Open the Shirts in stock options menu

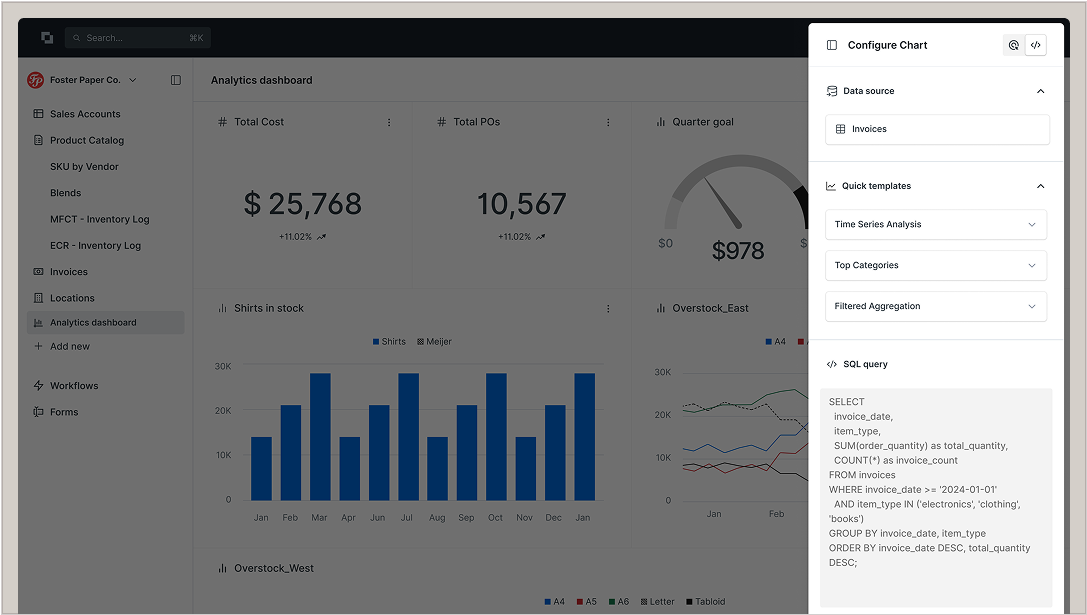pyautogui.click(x=608, y=309)
